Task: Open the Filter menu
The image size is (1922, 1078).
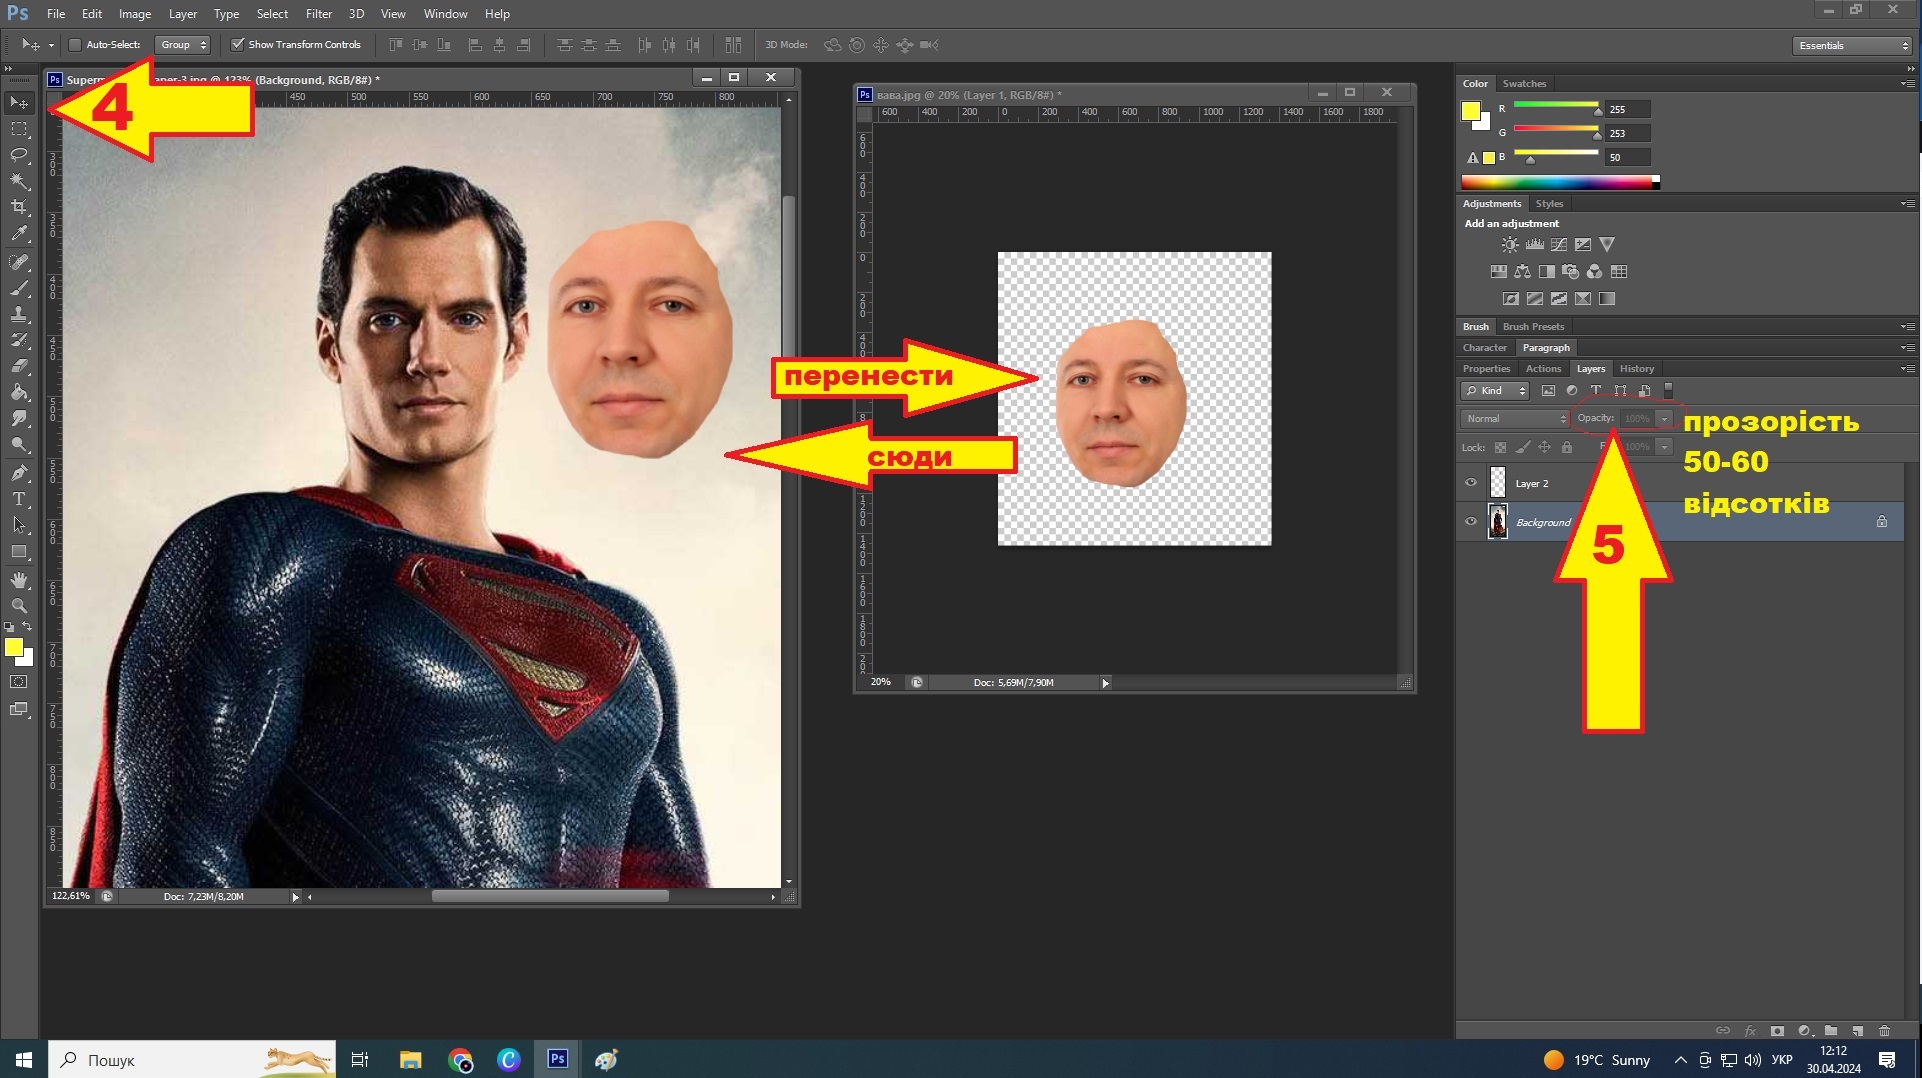Action: click(319, 14)
